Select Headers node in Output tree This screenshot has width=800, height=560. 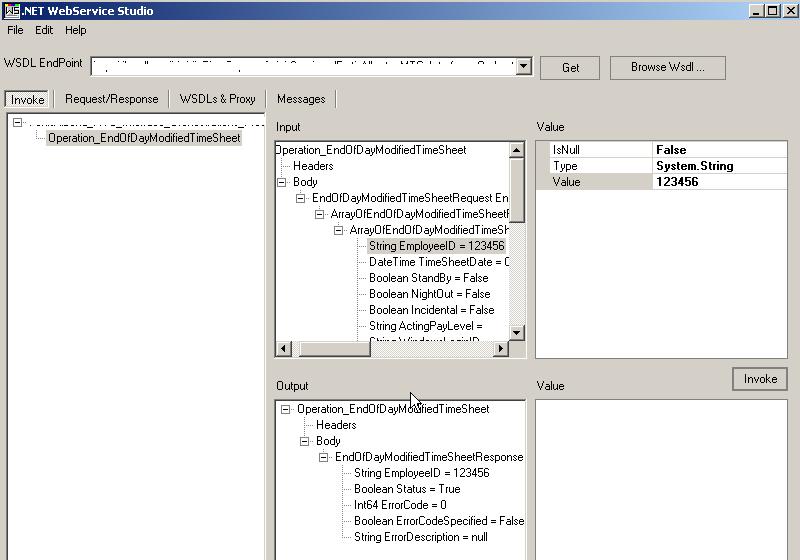coord(336,425)
